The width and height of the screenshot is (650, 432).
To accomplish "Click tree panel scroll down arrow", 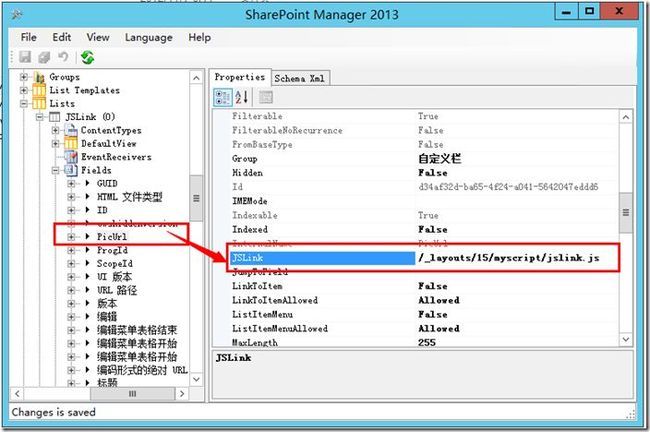I will pos(196,379).
